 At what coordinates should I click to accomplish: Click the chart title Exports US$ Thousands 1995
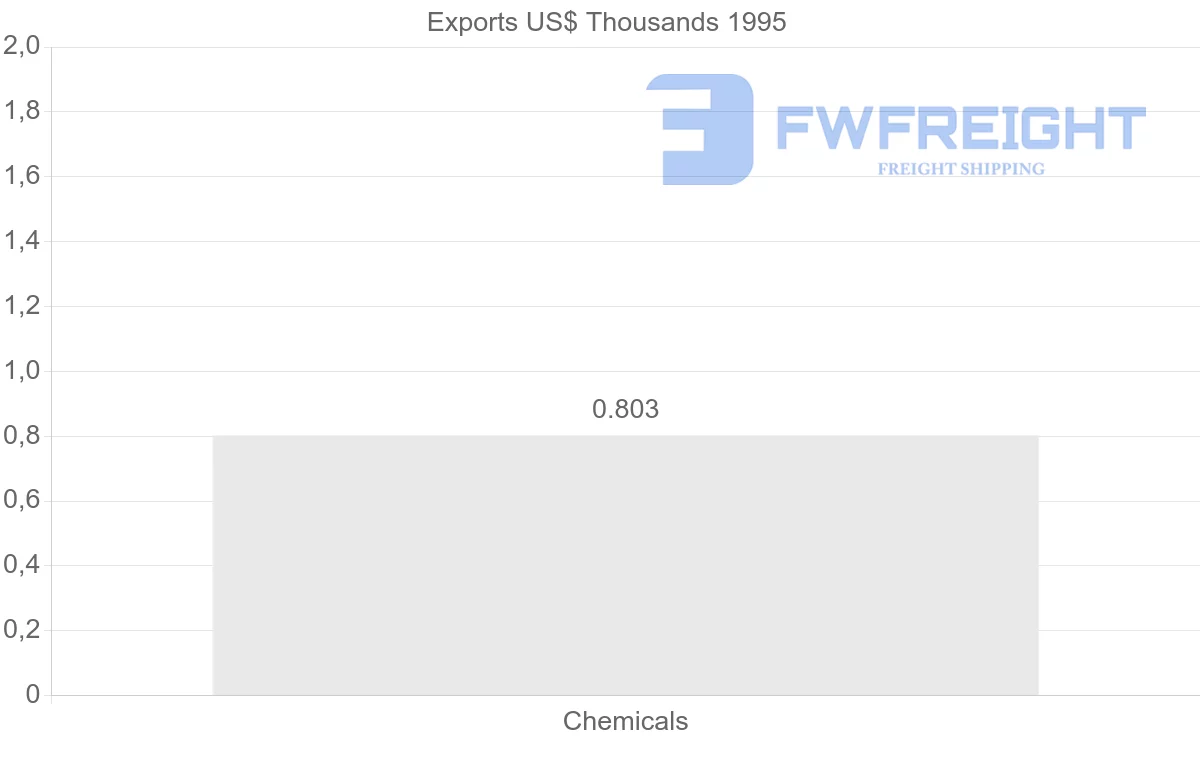[606, 22]
